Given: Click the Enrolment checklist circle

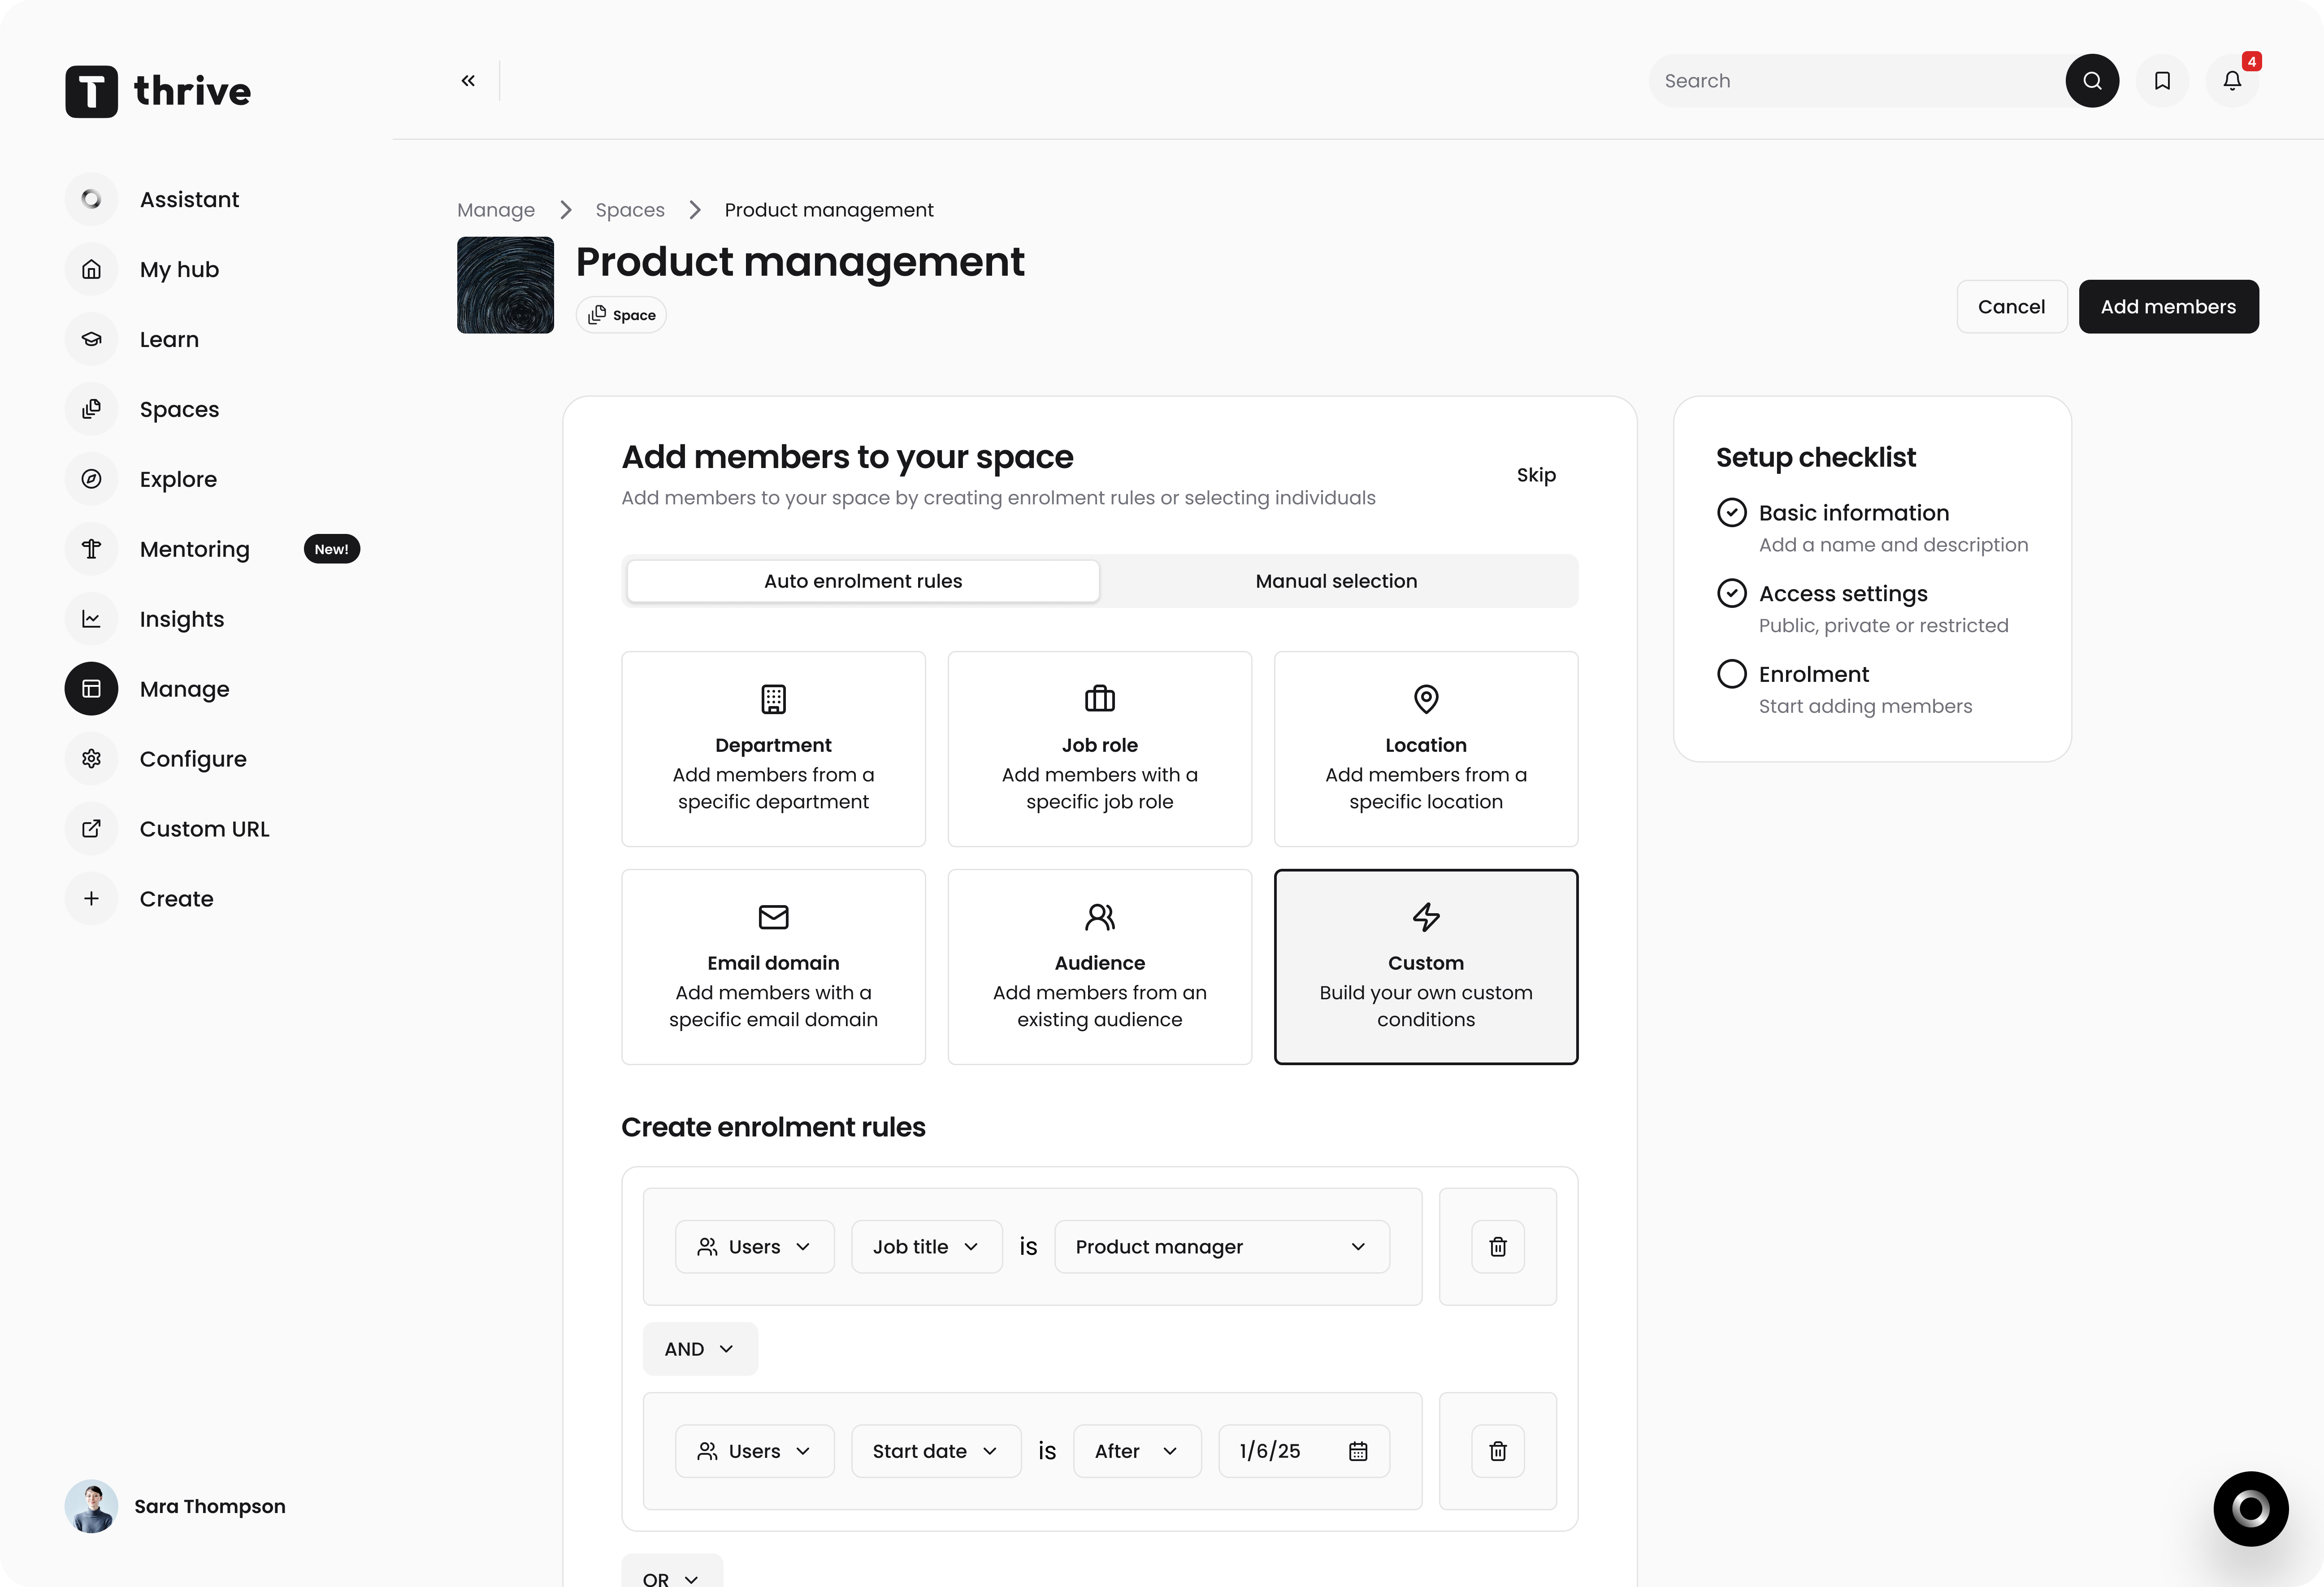Looking at the screenshot, I should (1731, 674).
